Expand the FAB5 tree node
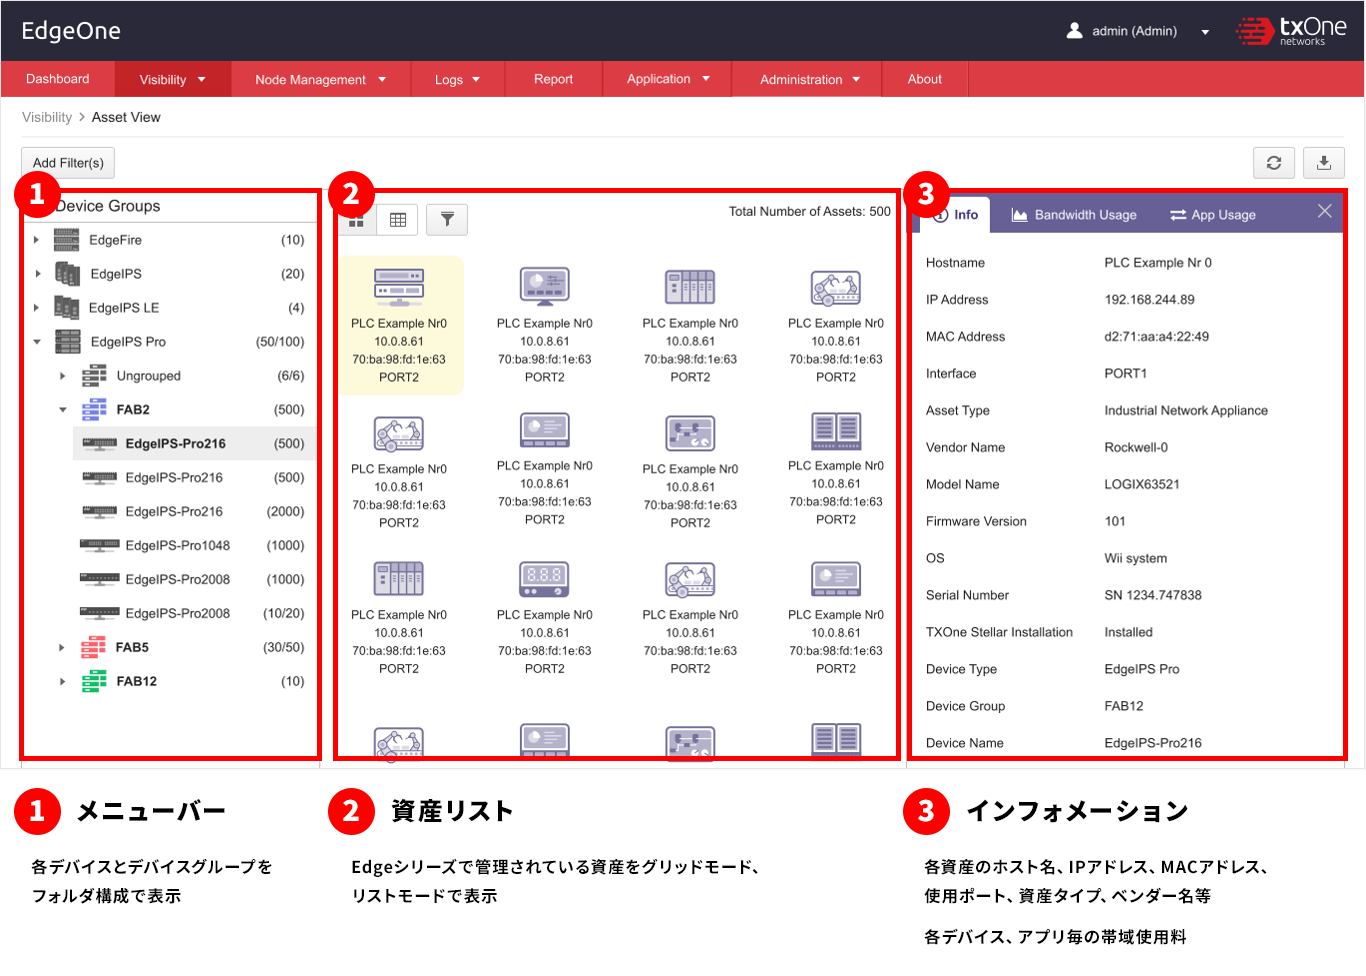Viewport: 1366px width, 976px height. [62, 647]
